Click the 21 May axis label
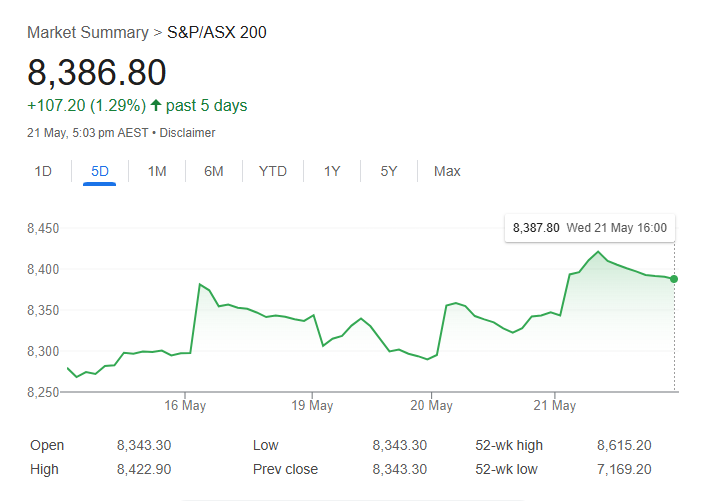The width and height of the screenshot is (709, 501). (554, 405)
